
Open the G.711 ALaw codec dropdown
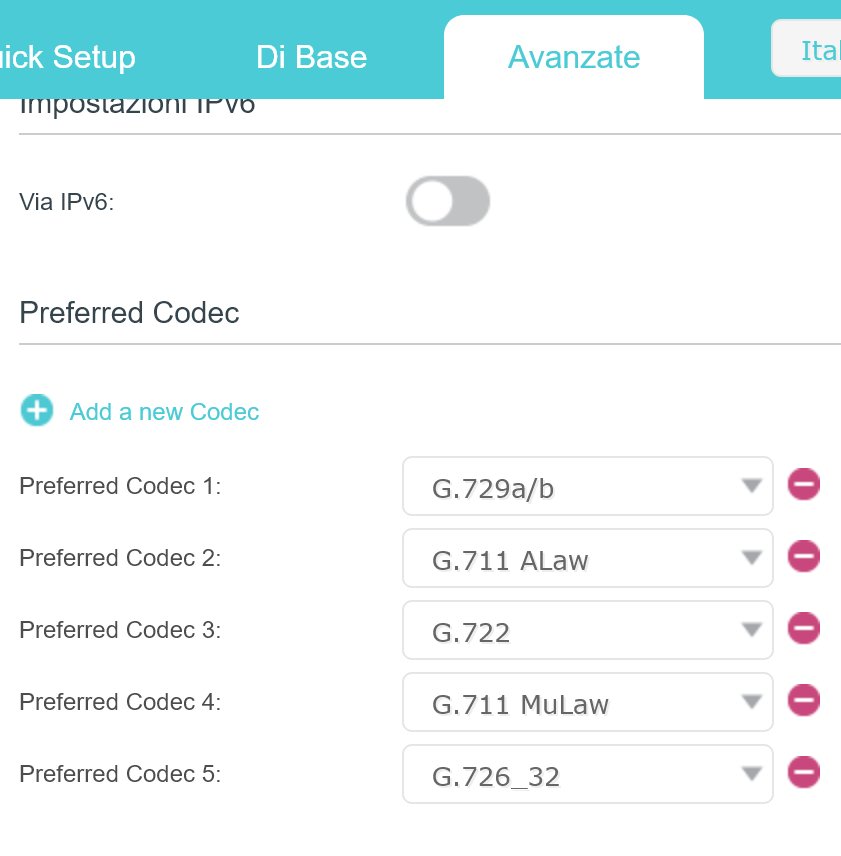(588, 558)
